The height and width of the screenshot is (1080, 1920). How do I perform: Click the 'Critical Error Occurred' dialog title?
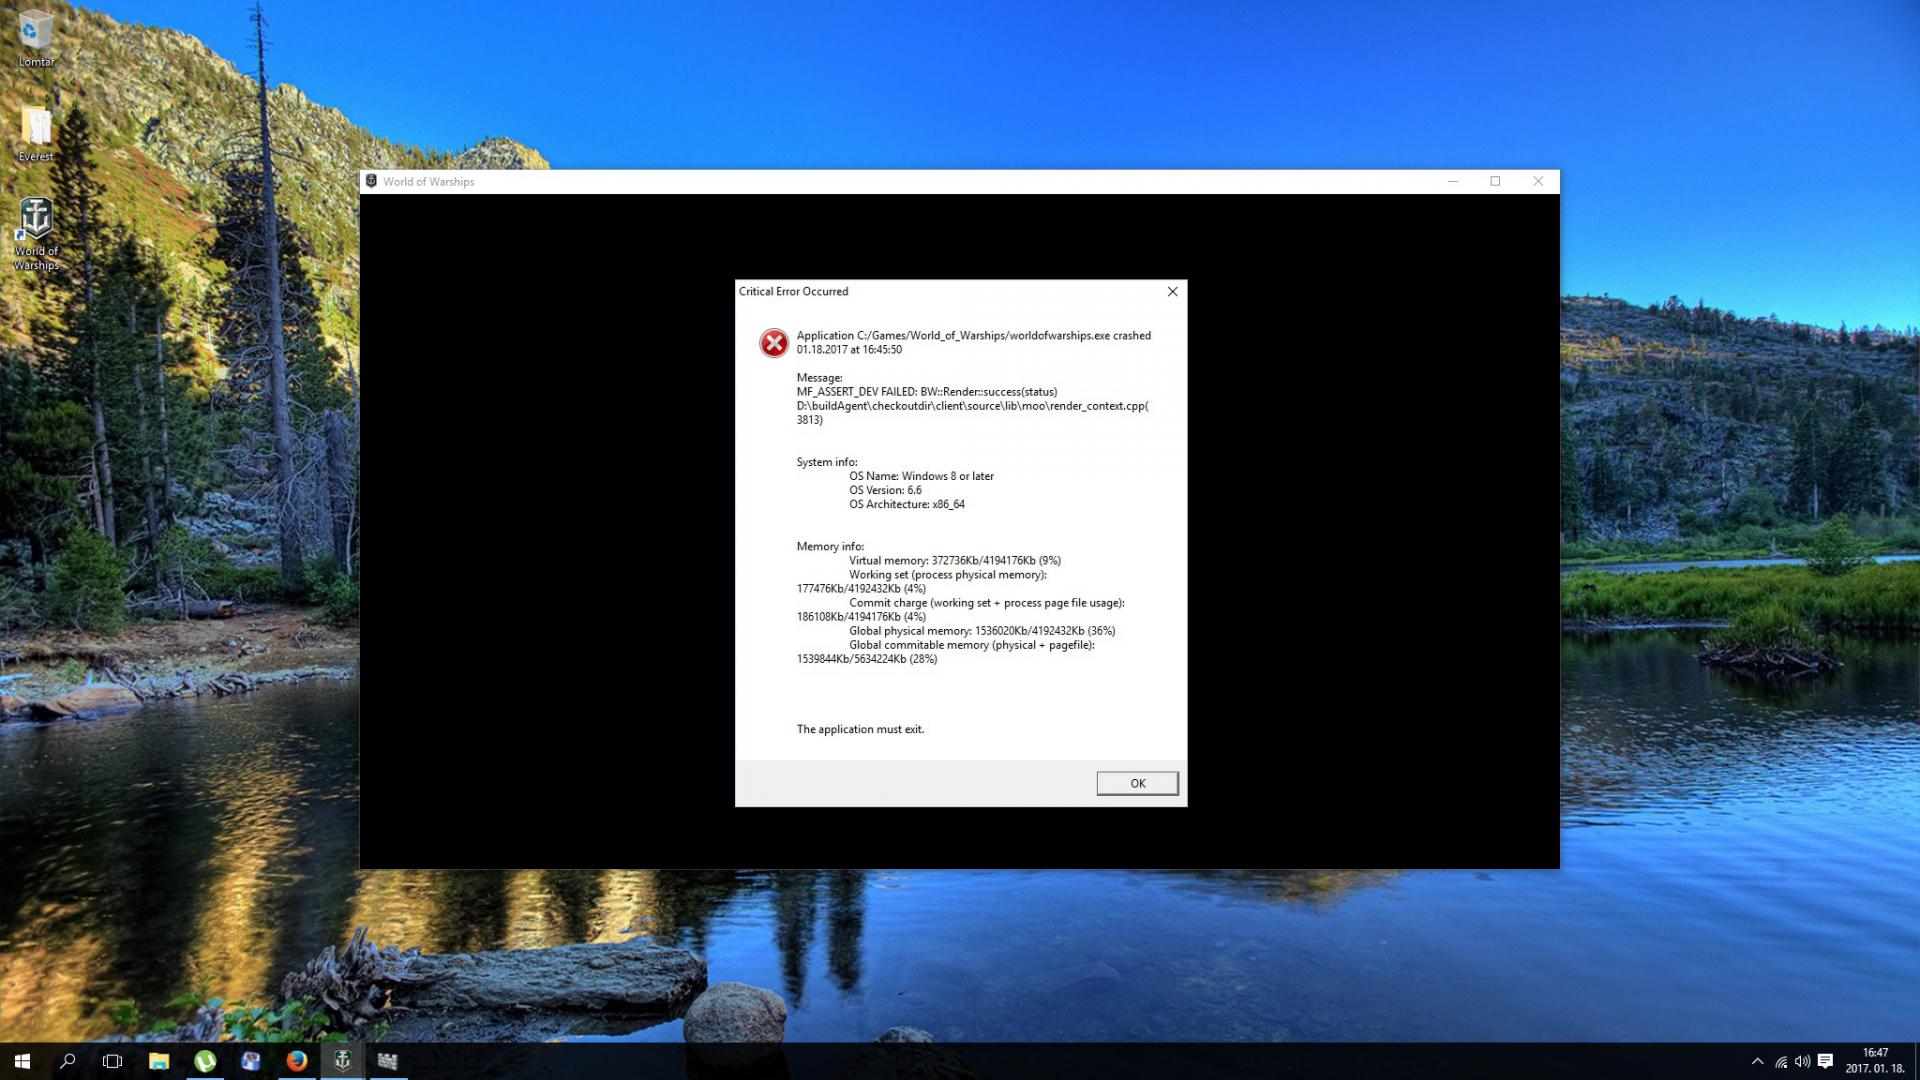coord(793,291)
